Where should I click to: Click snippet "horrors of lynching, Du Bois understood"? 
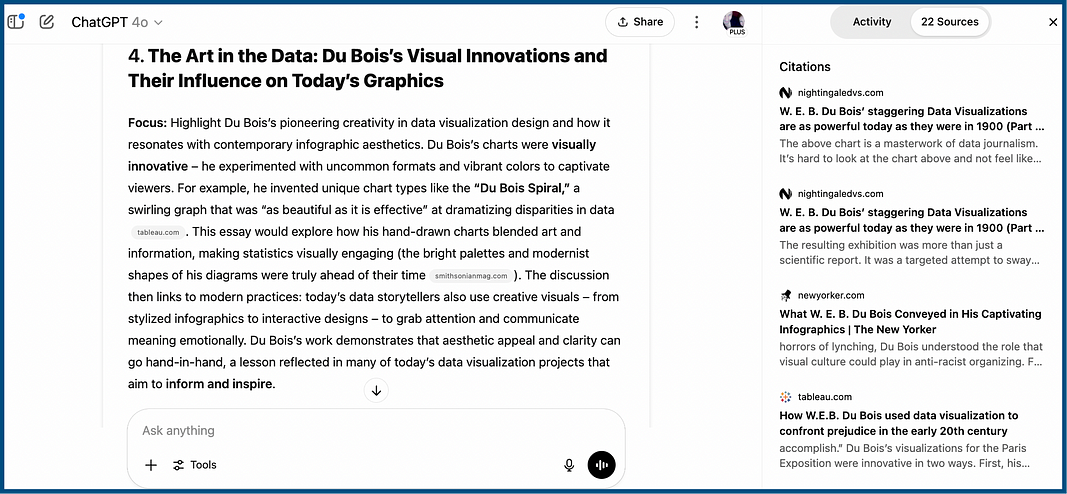(911, 354)
